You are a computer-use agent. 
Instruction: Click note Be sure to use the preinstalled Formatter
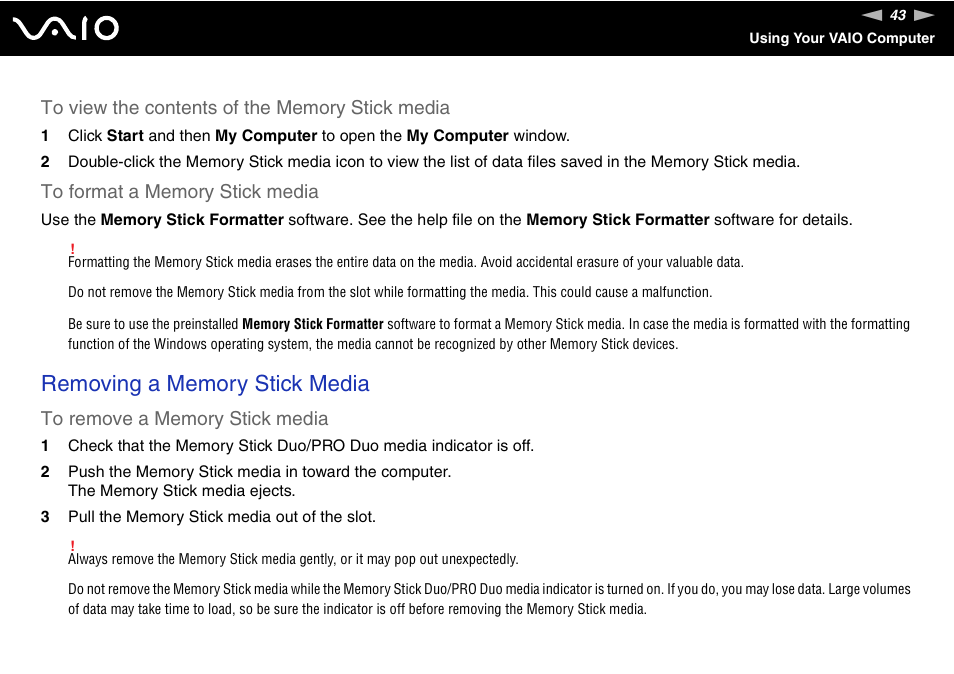pyautogui.click(x=489, y=334)
